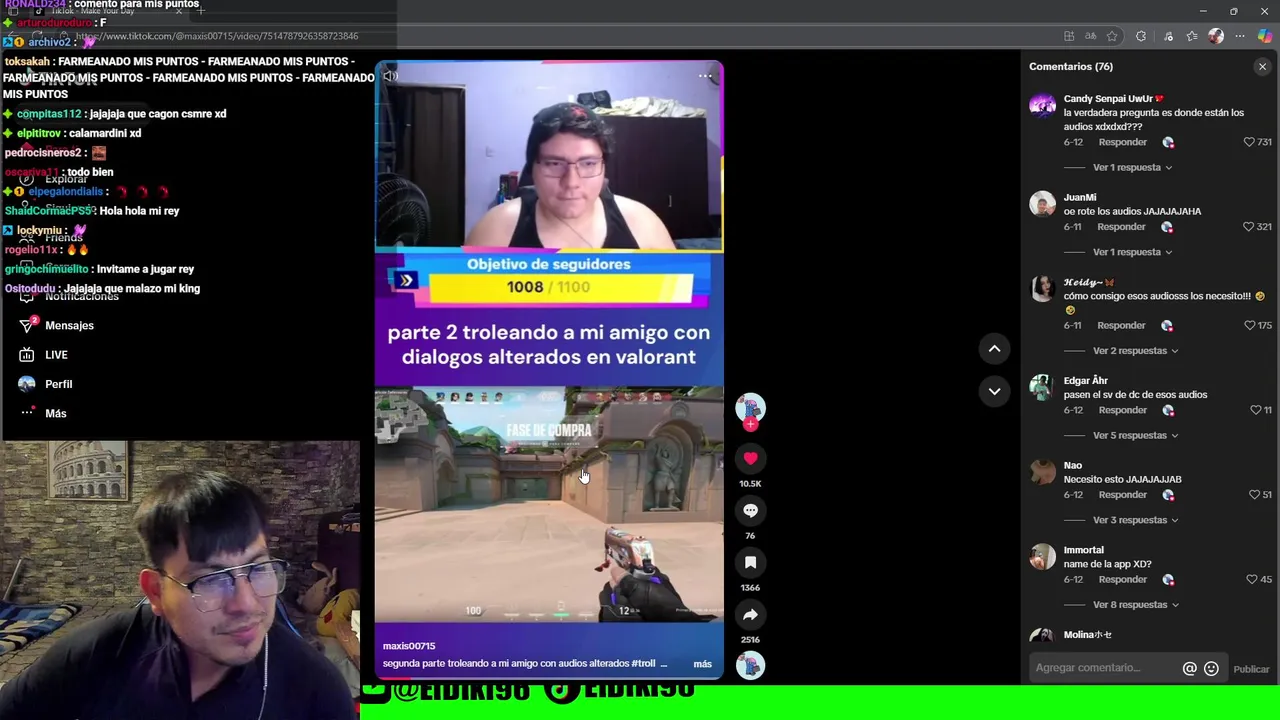This screenshot has width=1280, height=720.
Task: Open Perfil in the sidebar
Action: (x=46, y=384)
